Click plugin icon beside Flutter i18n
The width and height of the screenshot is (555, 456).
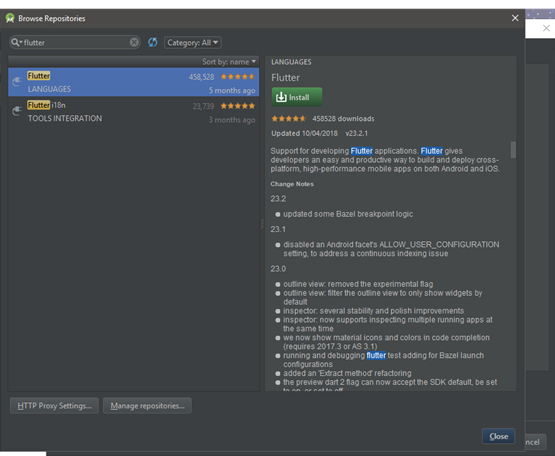[17, 111]
